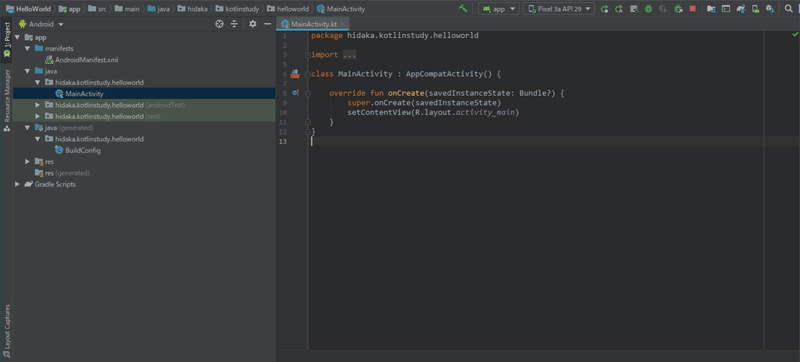Open the app run configuration dropdown
Image resolution: width=800 pixels, height=362 pixels.
click(499, 9)
